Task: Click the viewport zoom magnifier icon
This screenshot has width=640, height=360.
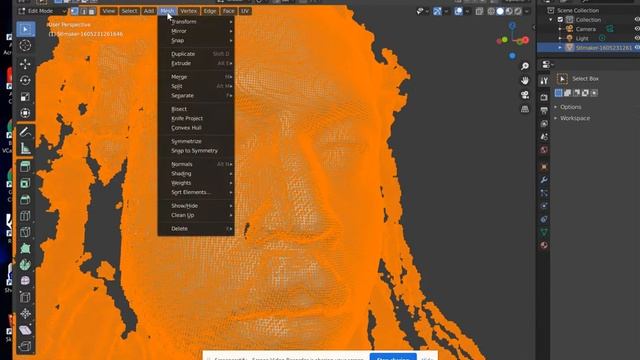Action: (x=525, y=66)
